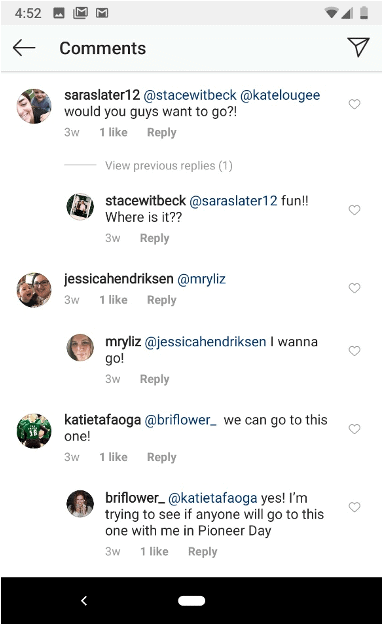
Task: Tap the Android home pill button
Action: 191,601
